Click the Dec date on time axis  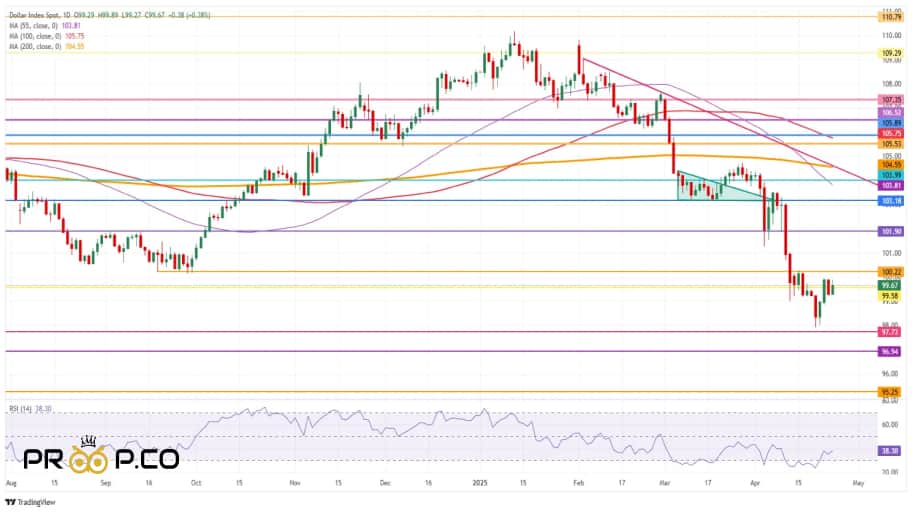point(385,483)
